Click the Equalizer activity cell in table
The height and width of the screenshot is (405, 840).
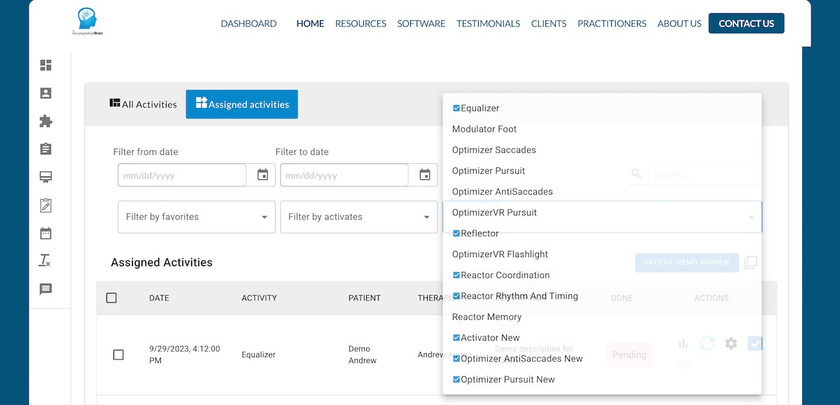point(258,355)
